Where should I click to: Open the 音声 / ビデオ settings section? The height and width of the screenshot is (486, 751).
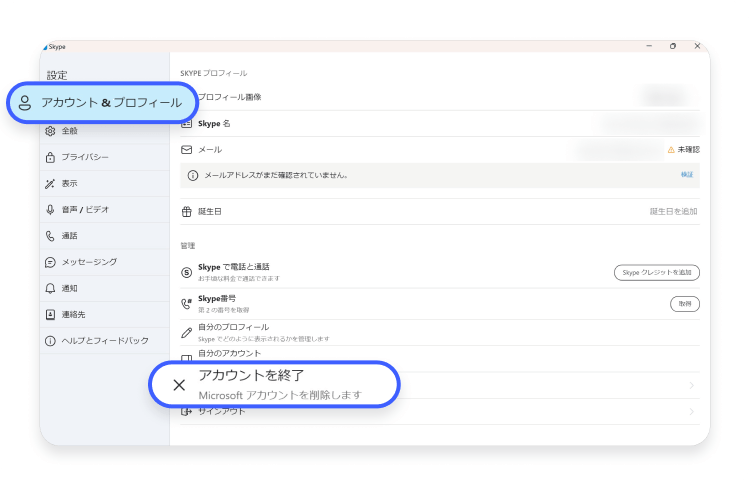click(105, 210)
